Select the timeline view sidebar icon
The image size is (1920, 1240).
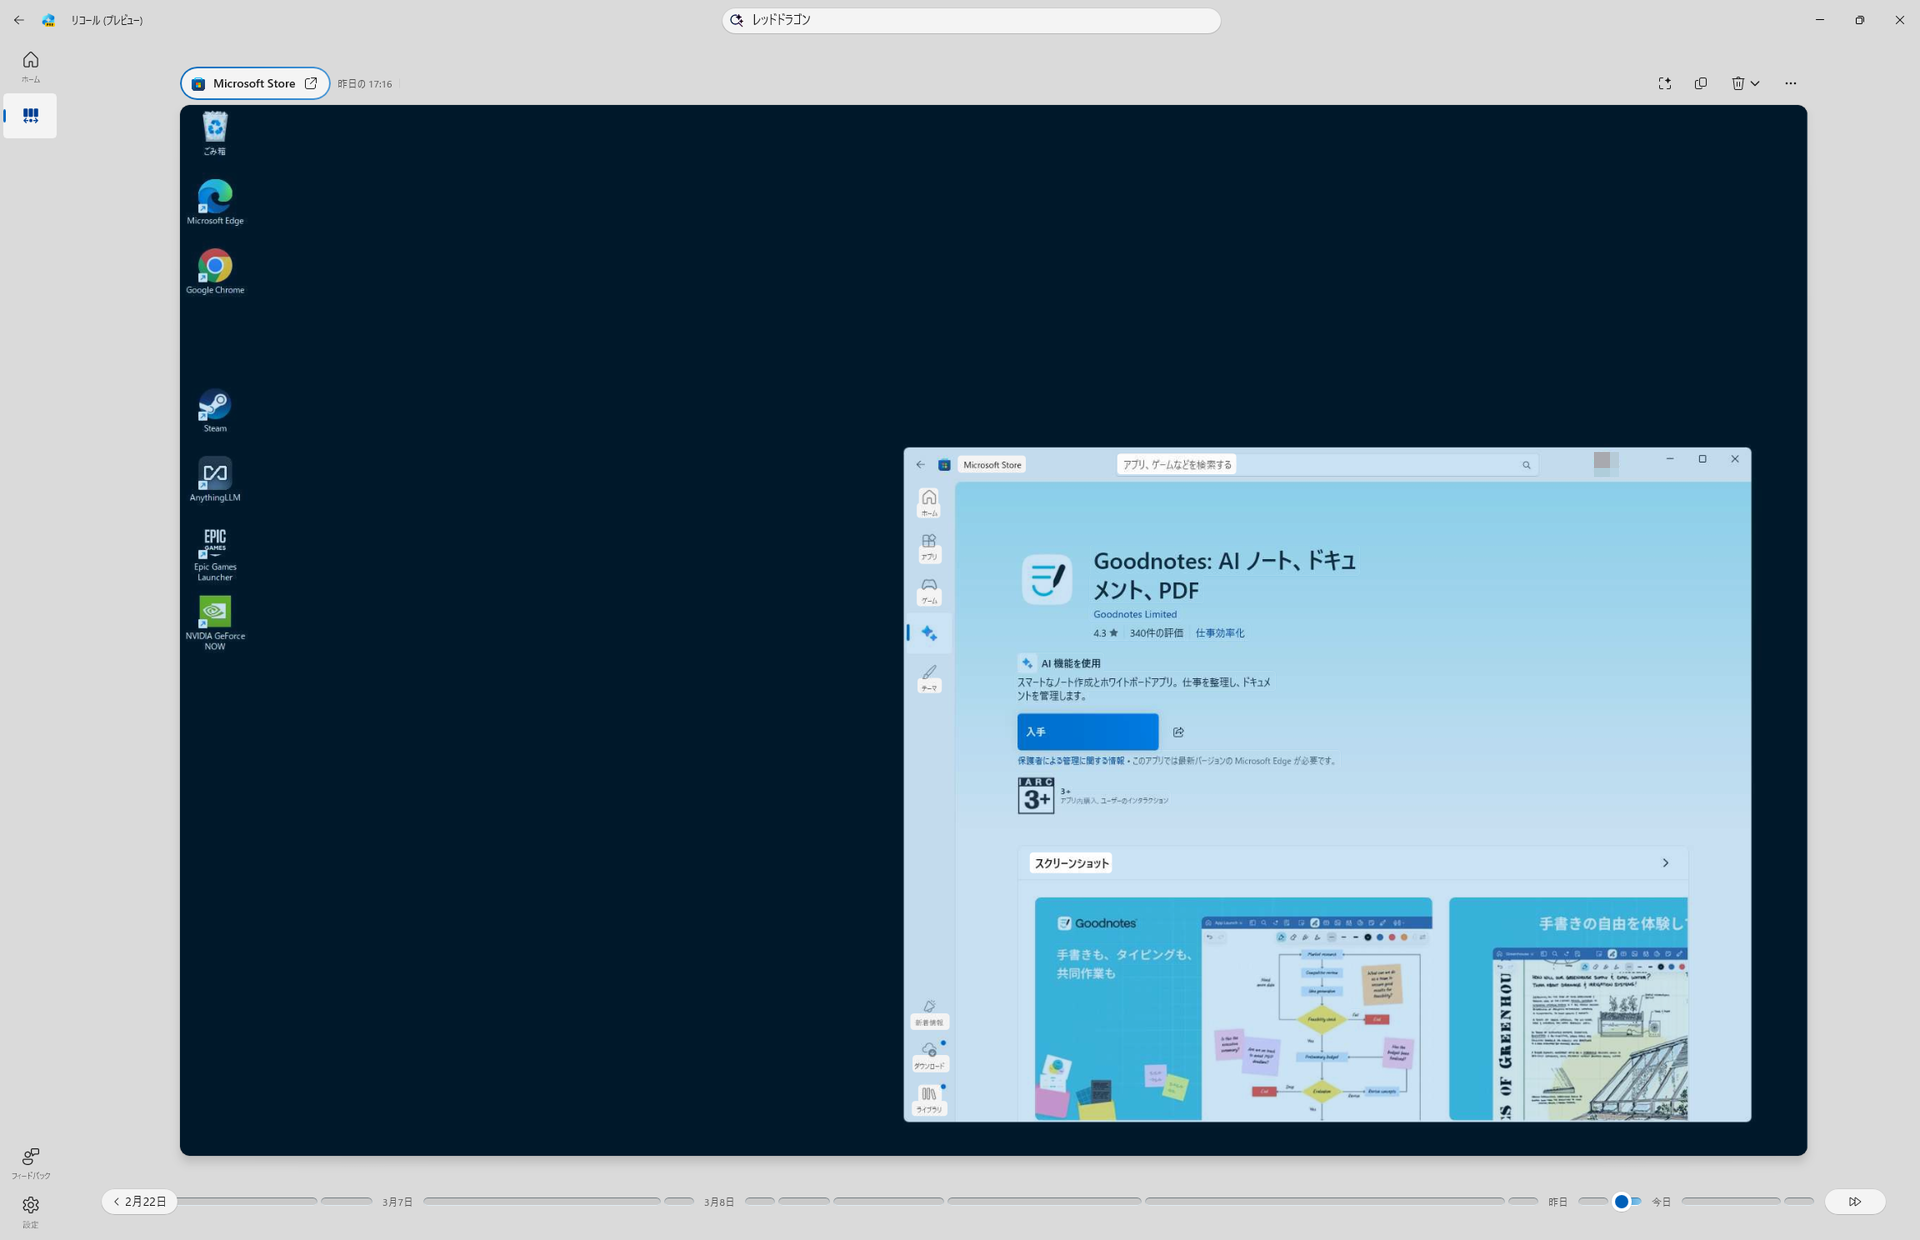(x=30, y=116)
